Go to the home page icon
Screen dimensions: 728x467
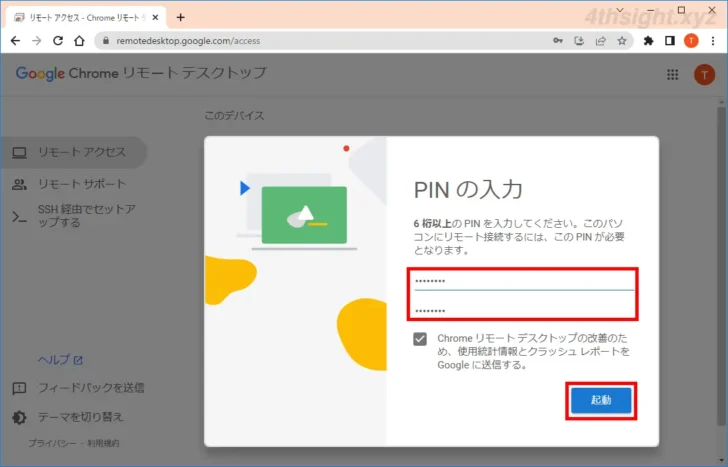pos(79,41)
